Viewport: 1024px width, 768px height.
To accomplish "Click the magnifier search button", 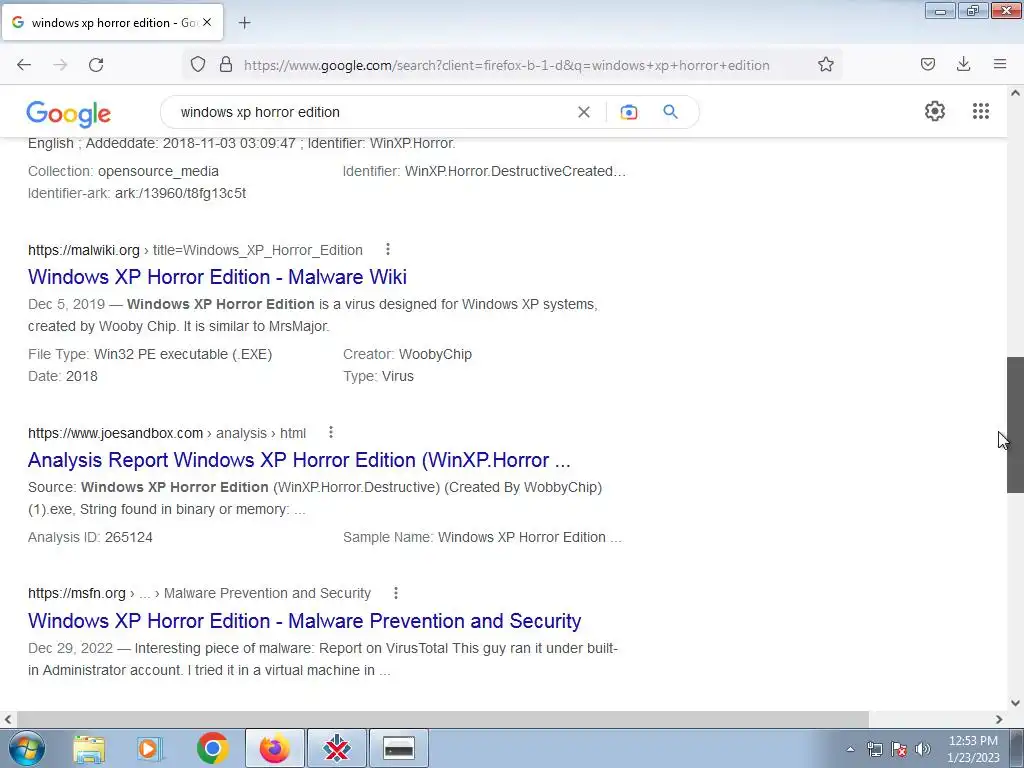I will [670, 112].
